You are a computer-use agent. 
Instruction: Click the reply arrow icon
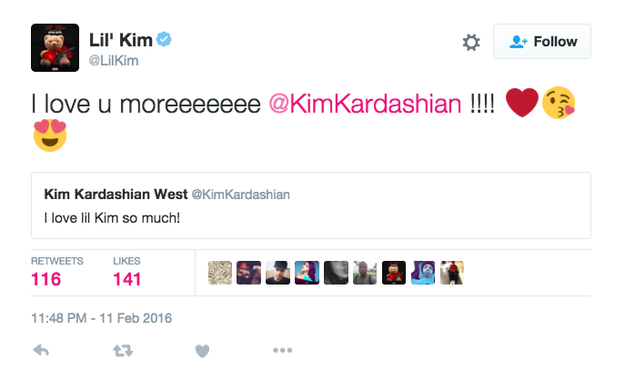coord(41,350)
